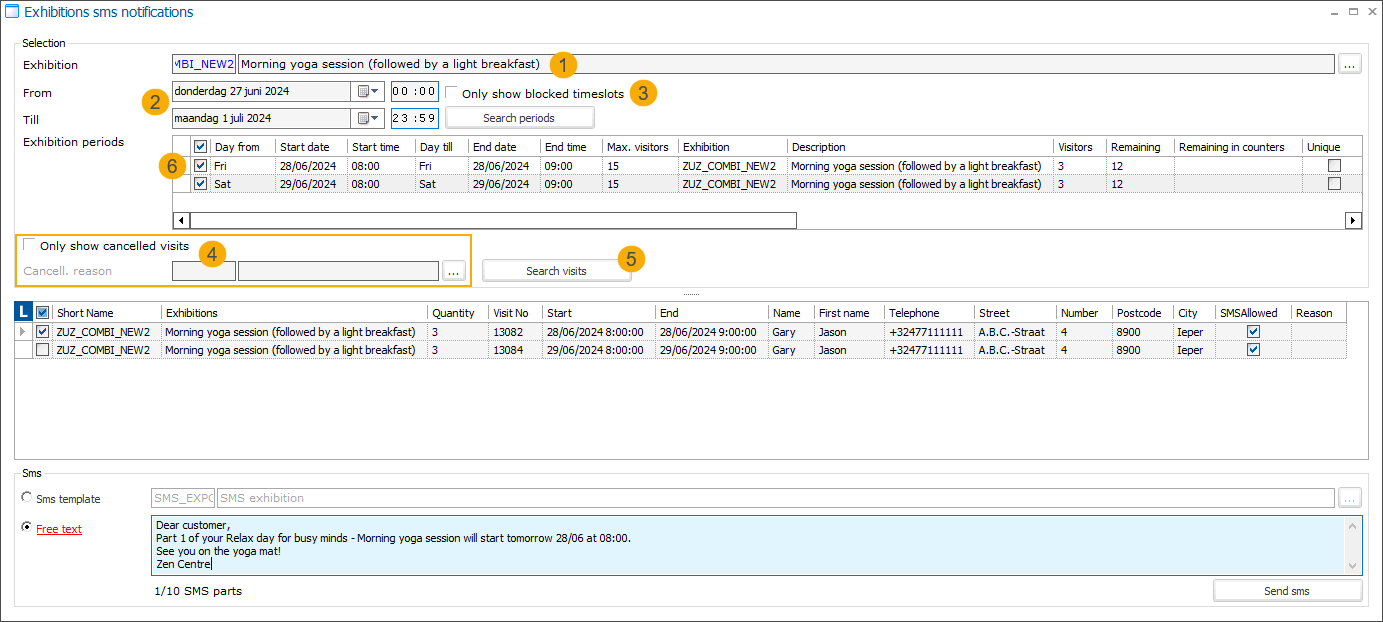Toggle the select-all checkbox in Exhibition periods
The width and height of the screenshot is (1383, 622).
tap(199, 146)
